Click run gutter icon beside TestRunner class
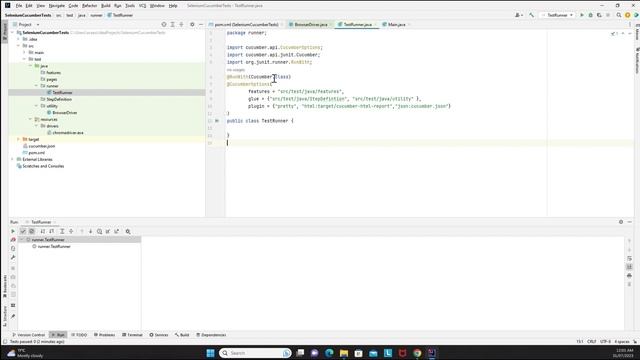The height and width of the screenshot is (360, 640). 217,121
